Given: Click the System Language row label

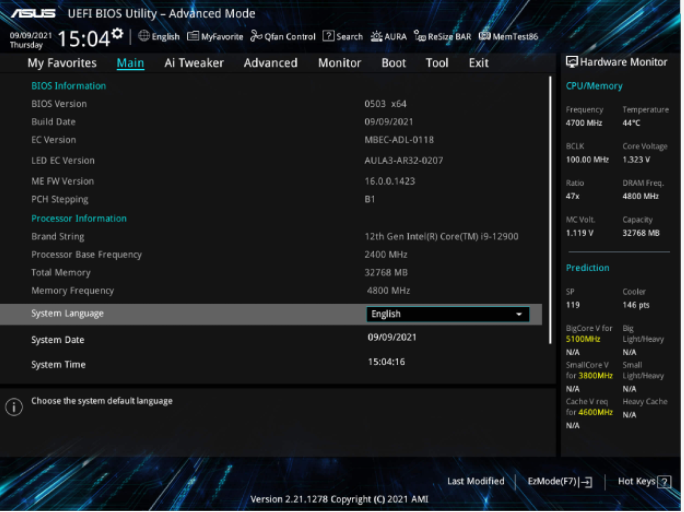Looking at the screenshot, I should pyautogui.click(x=68, y=314).
